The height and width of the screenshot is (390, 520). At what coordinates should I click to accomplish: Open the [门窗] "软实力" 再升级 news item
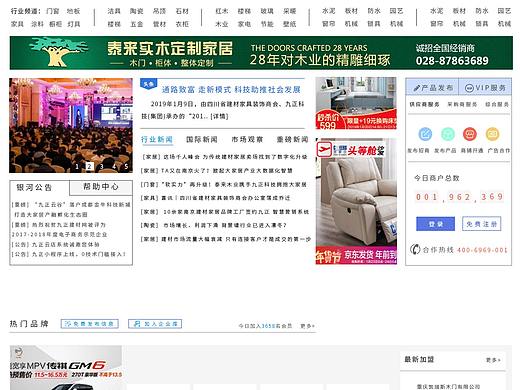tap(224, 184)
